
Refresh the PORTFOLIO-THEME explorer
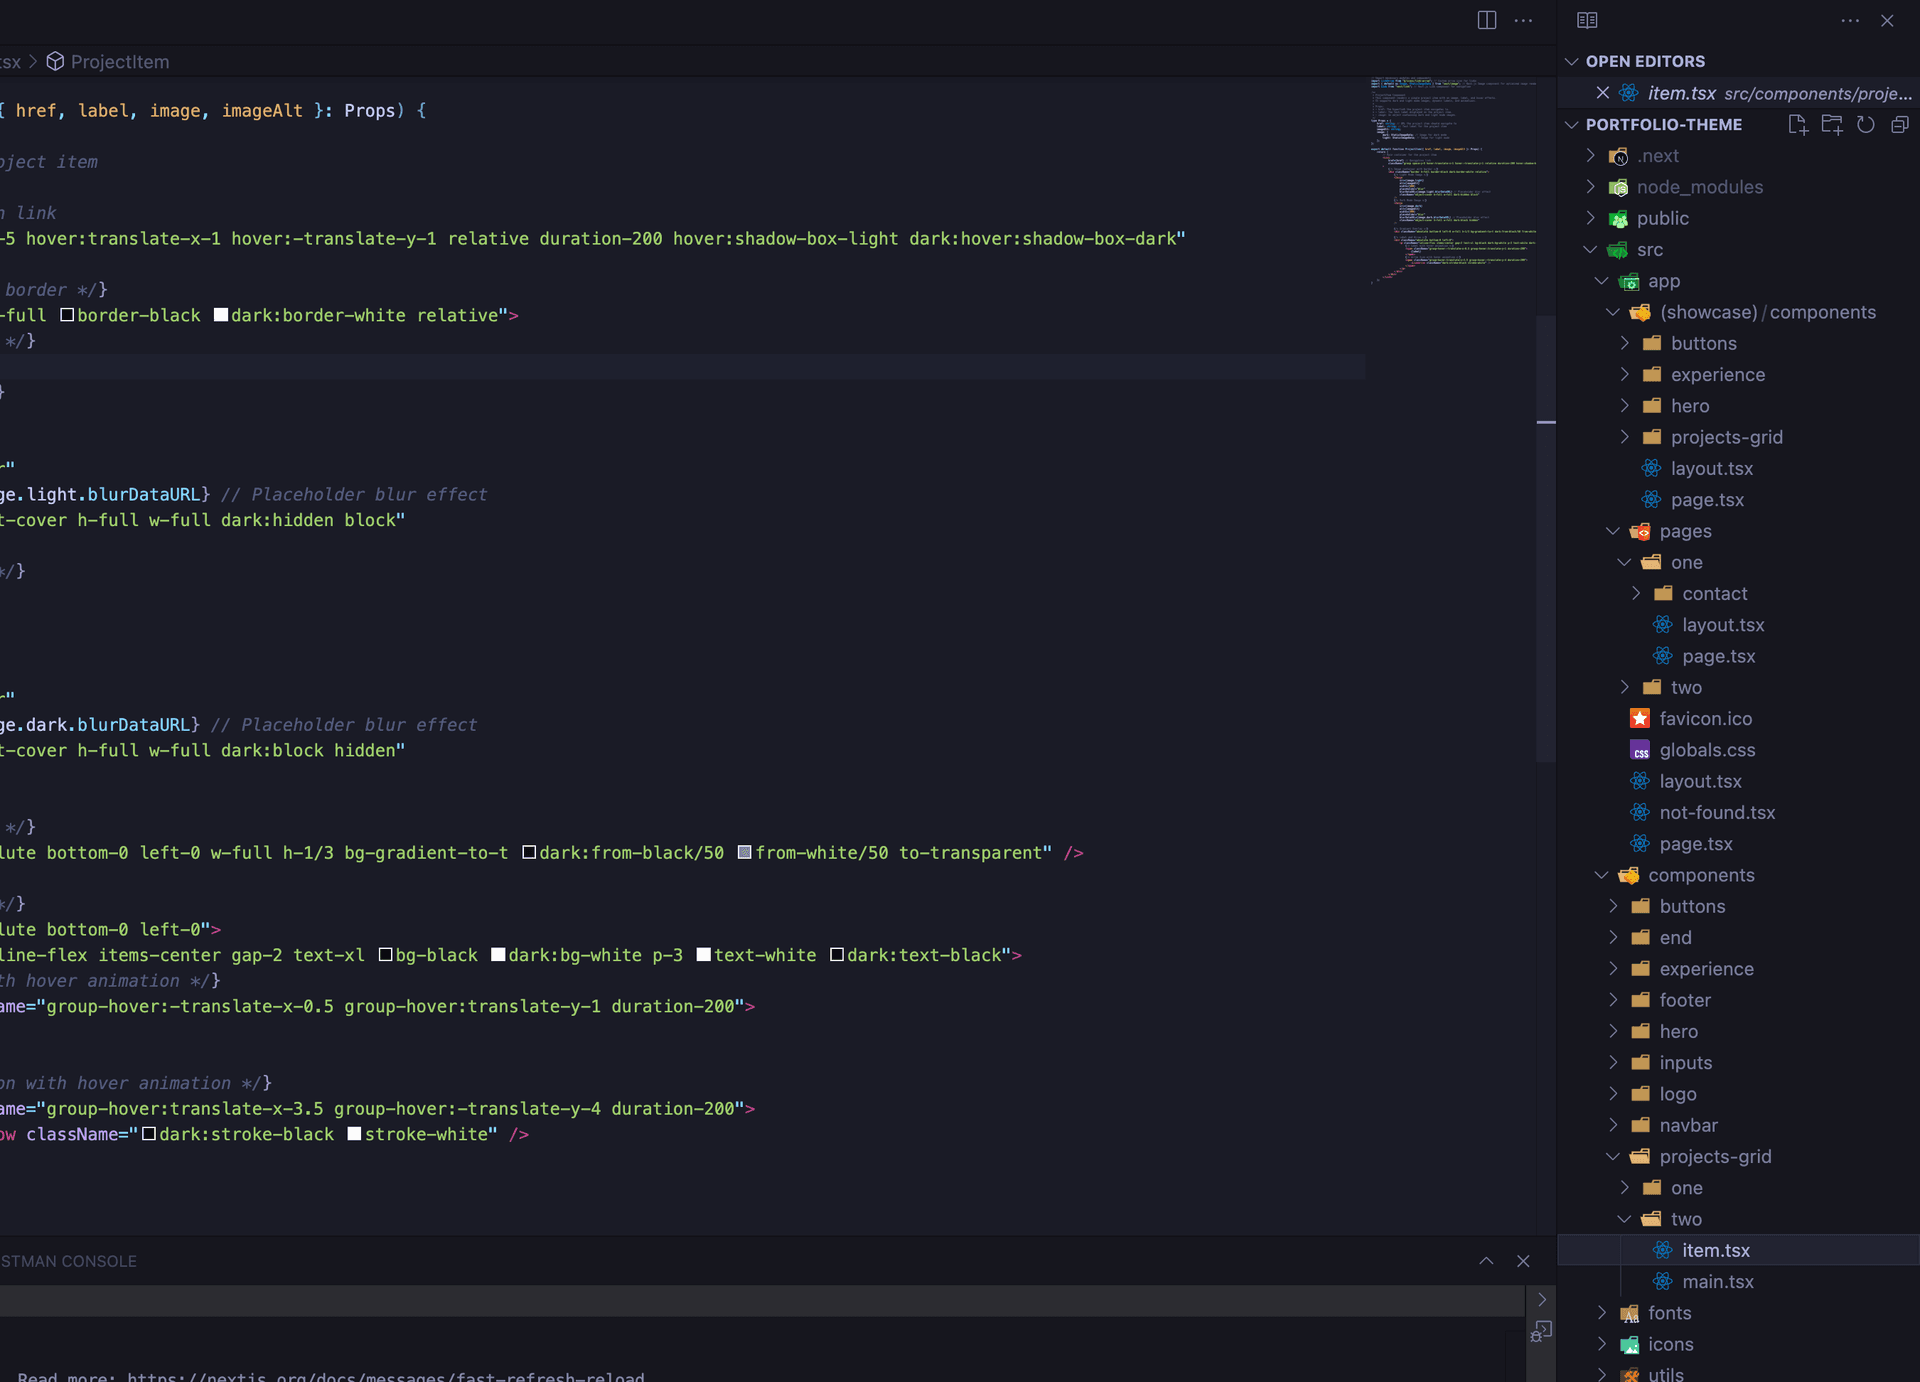(1865, 125)
